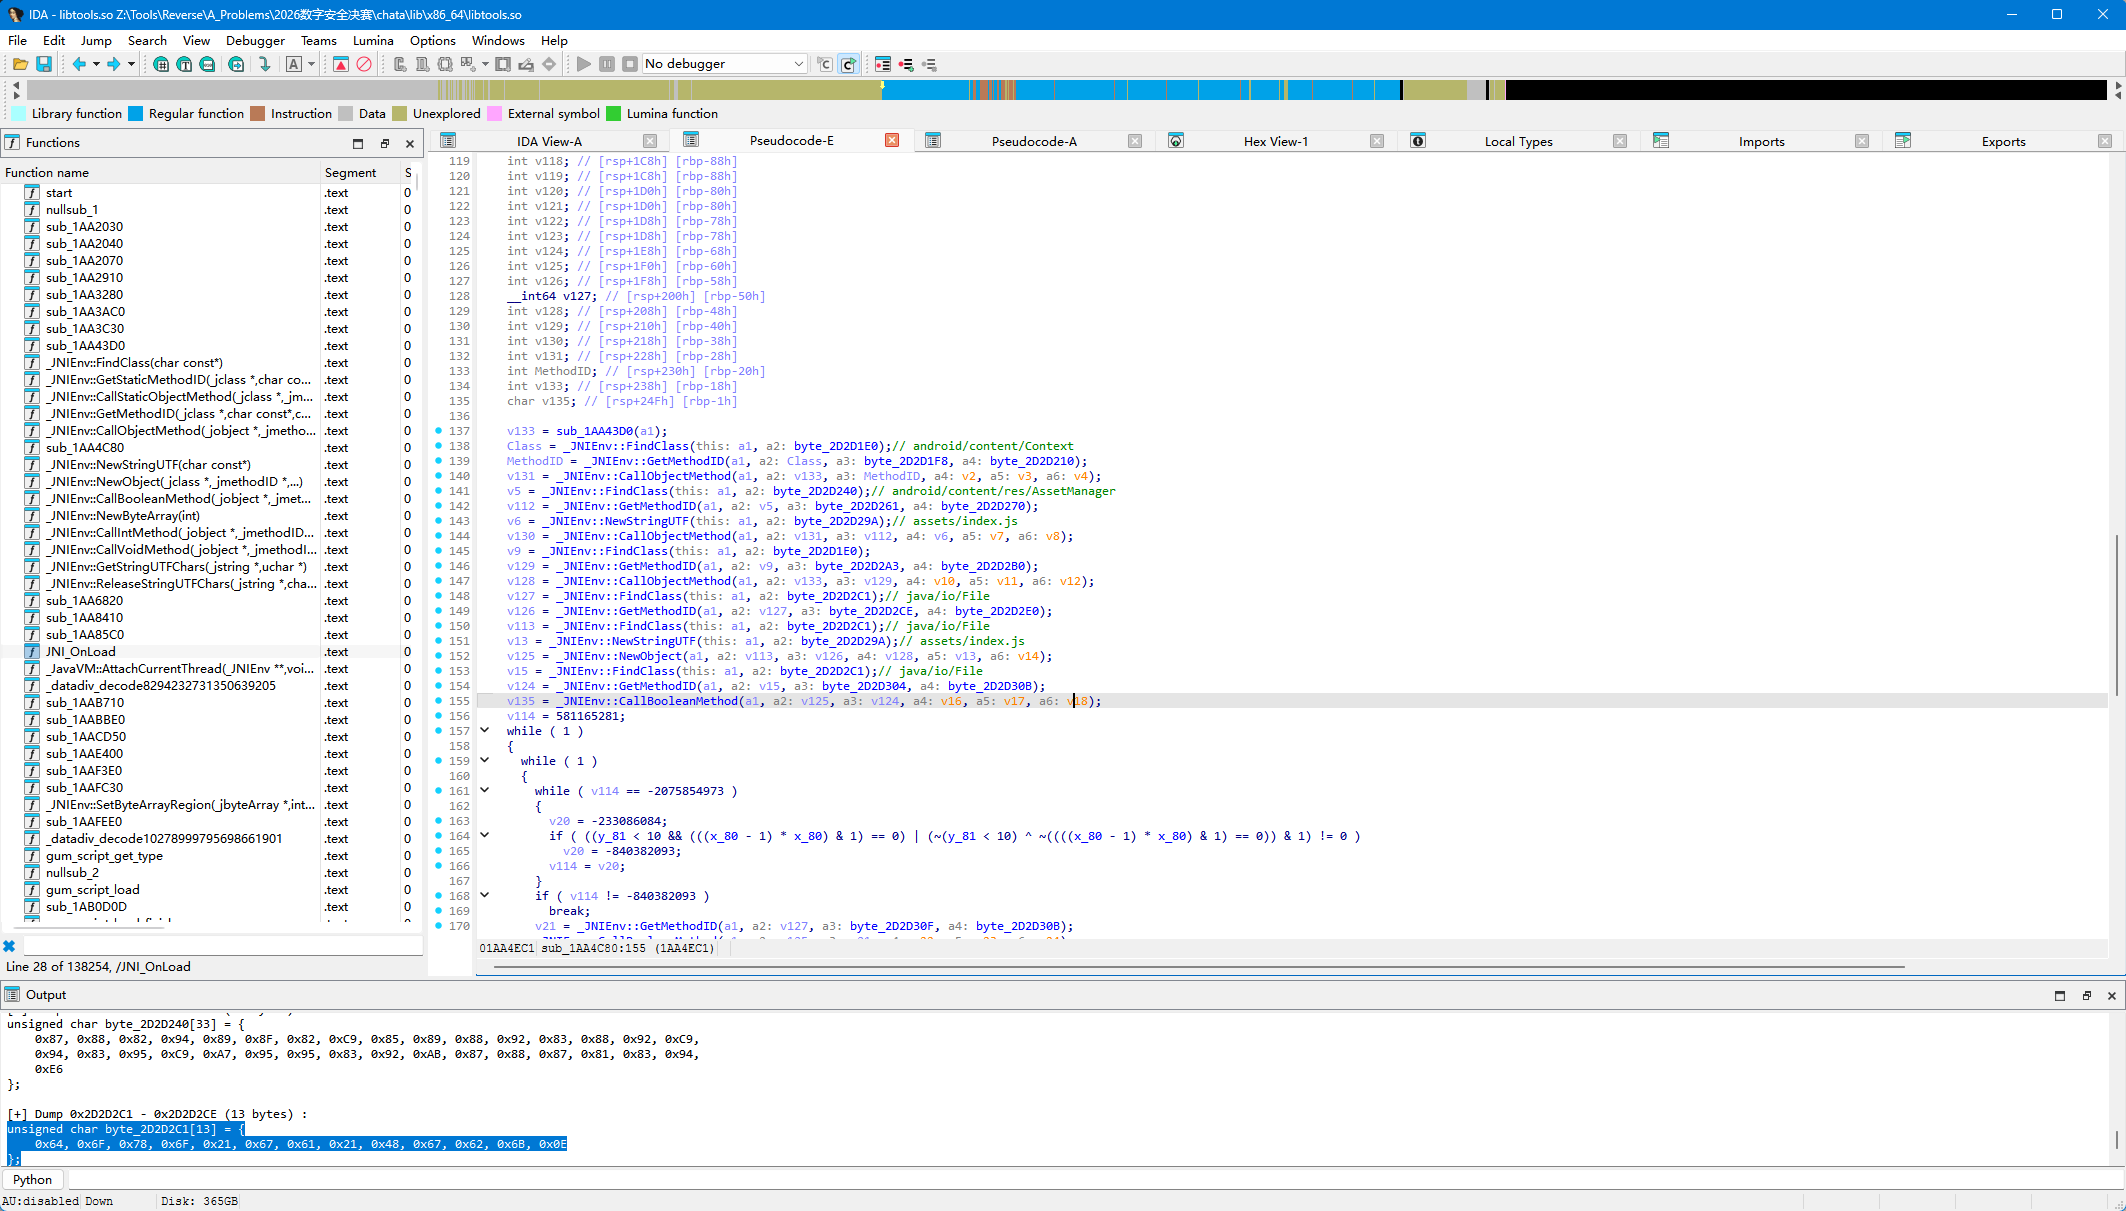2126x1211 pixels.
Task: Click the Open file folder icon
Action: coord(20,64)
